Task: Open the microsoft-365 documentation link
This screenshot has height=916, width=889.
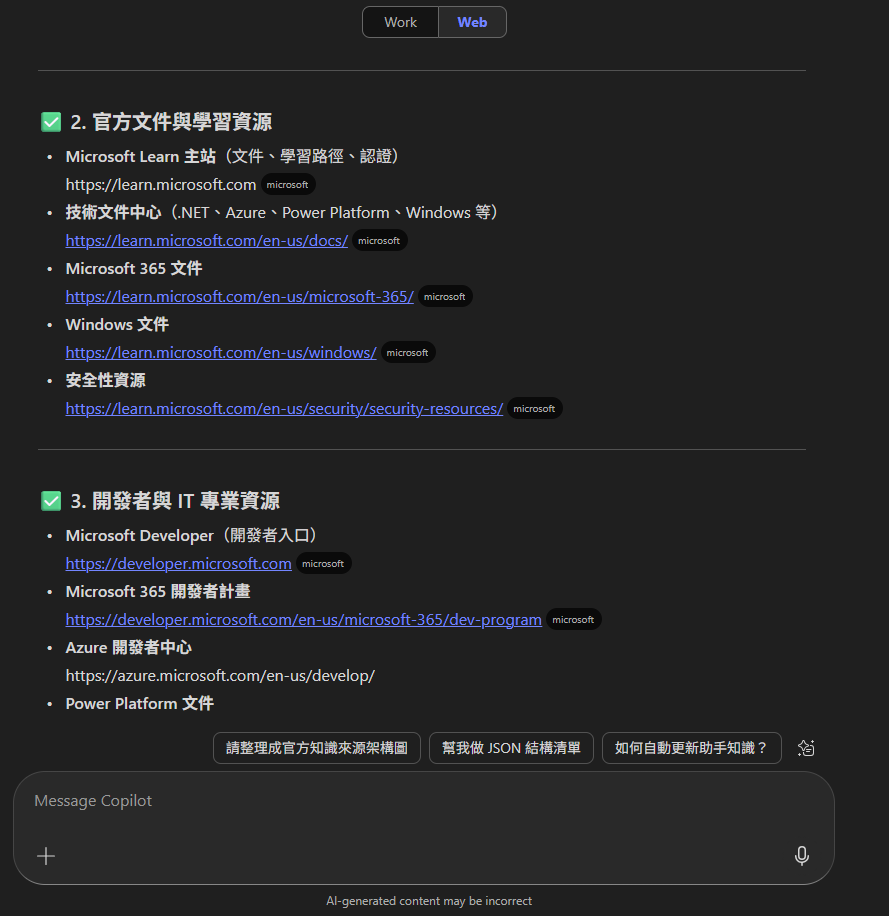Action: tap(239, 297)
